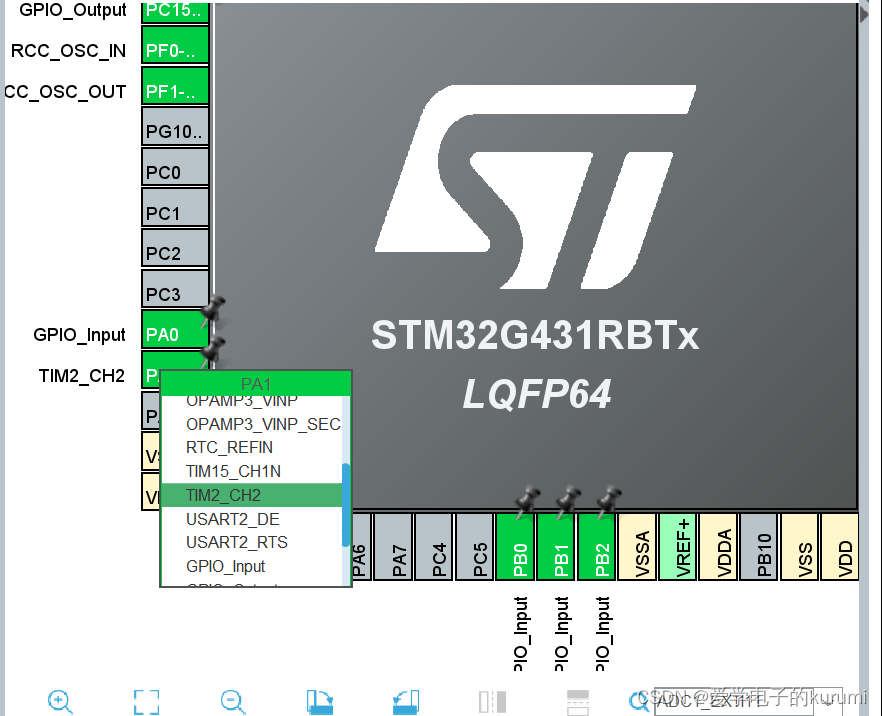This screenshot has width=882, height=716.
Task: Click the greyed horizontal split view icon
Action: 578,701
